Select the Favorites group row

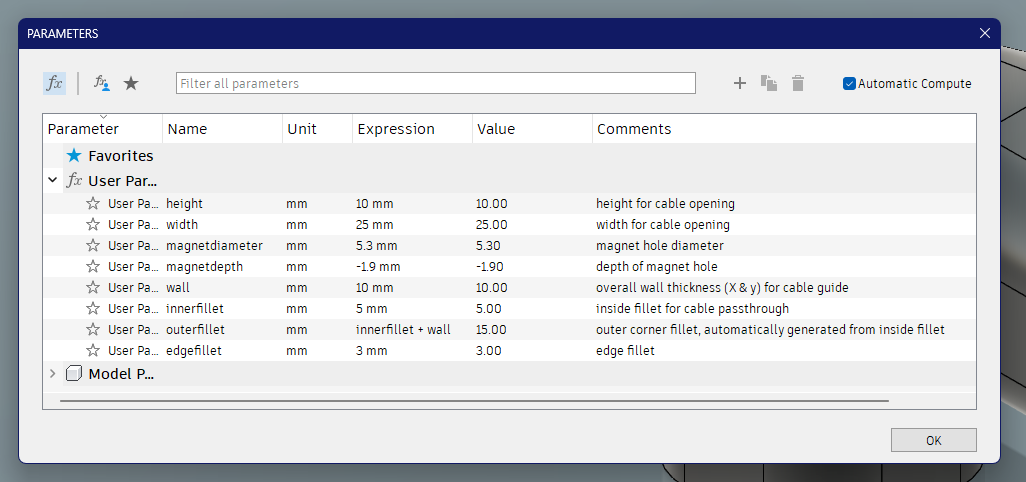(x=510, y=156)
